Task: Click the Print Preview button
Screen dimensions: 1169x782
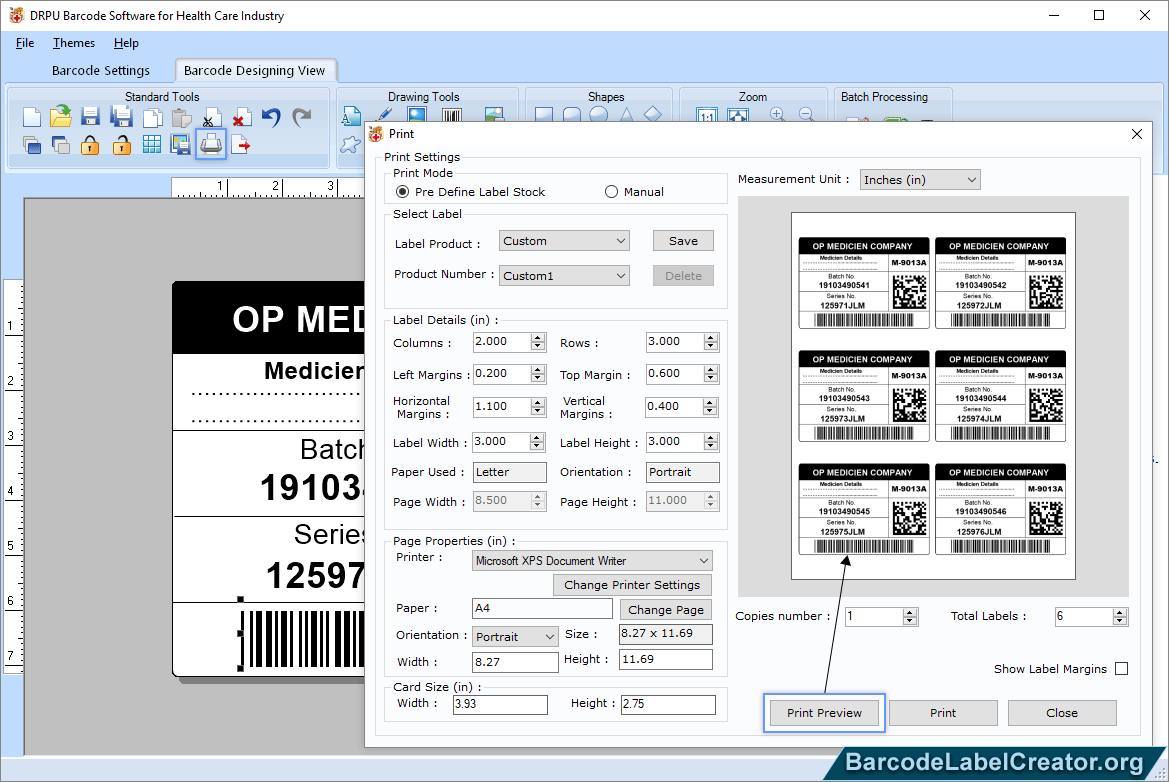Action: pyautogui.click(x=823, y=712)
